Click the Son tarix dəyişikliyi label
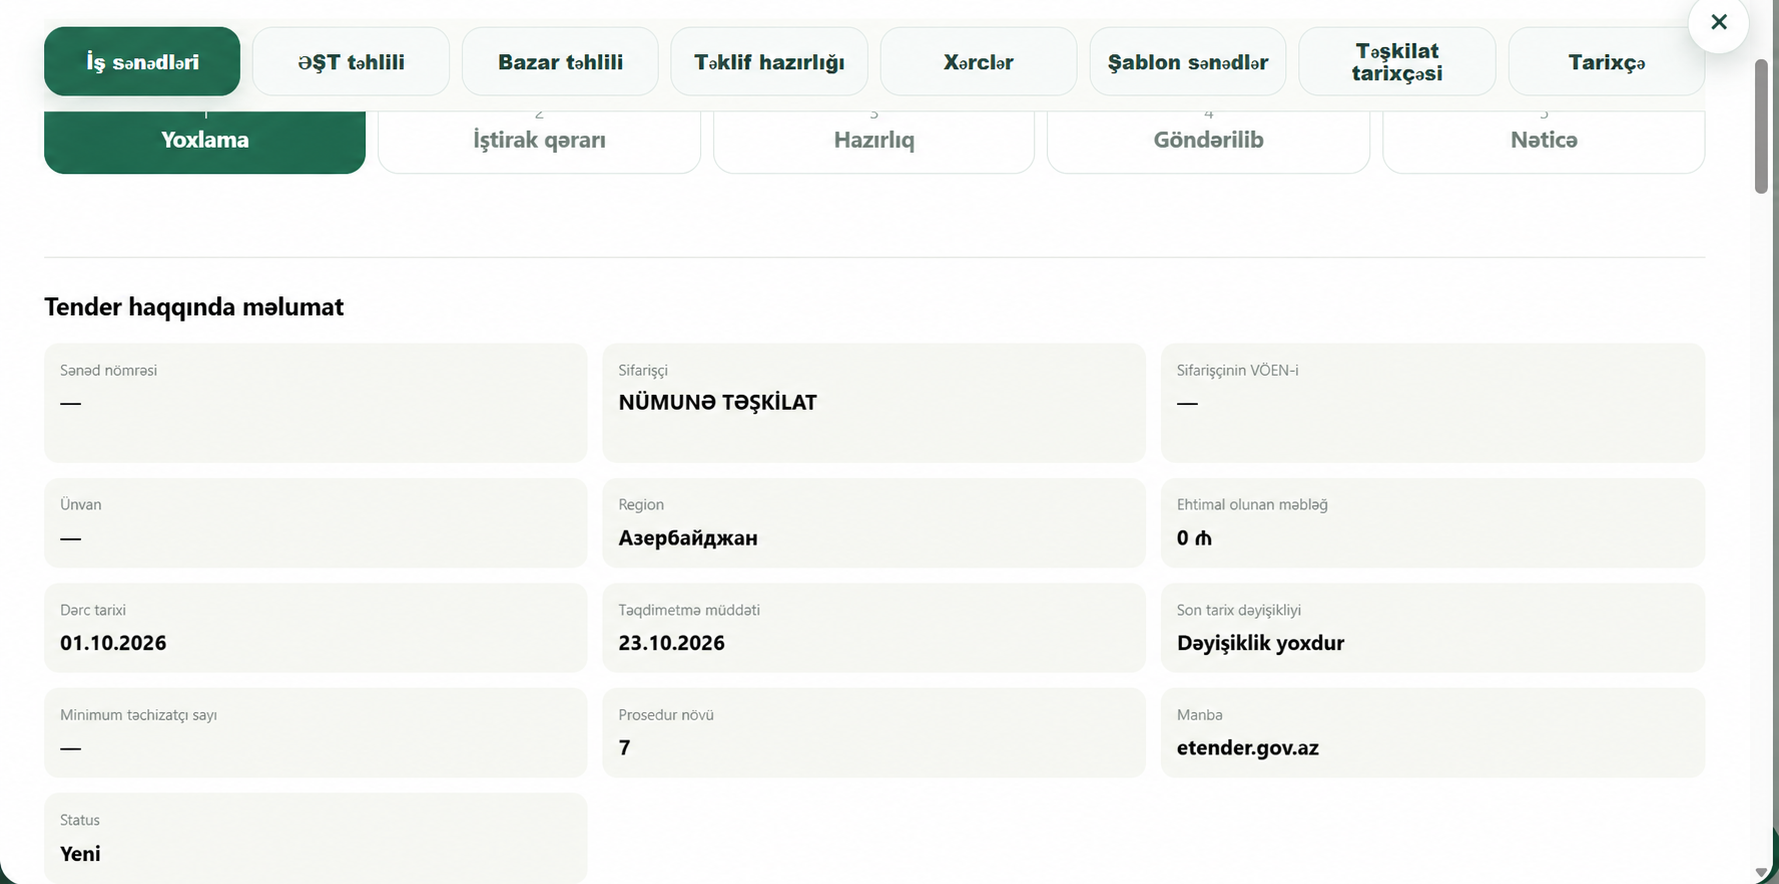Screen dimensions: 1779x884 pyautogui.click(x=1238, y=610)
